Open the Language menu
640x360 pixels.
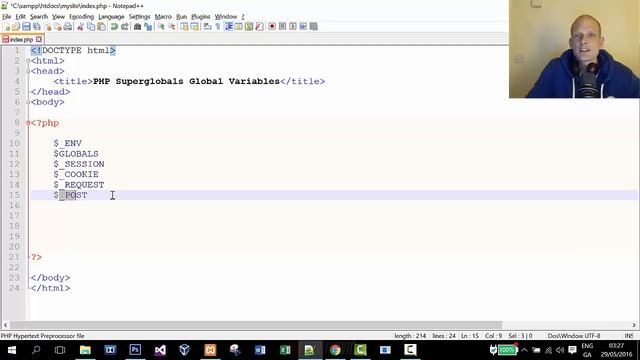point(111,17)
